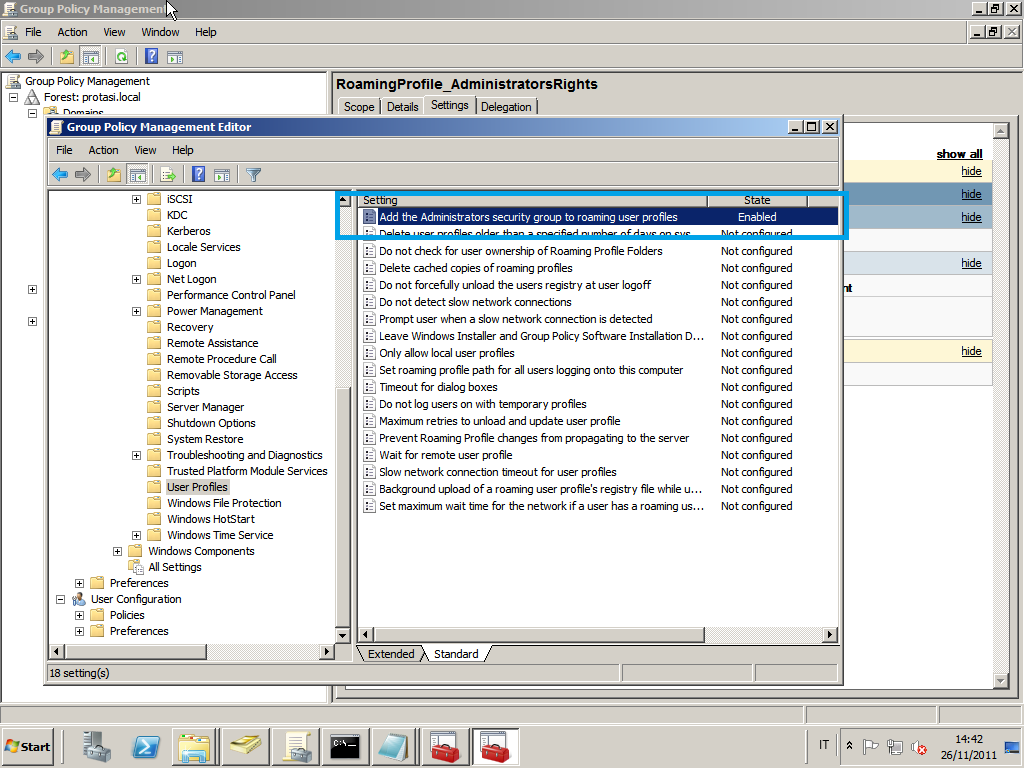This screenshot has height=768, width=1024.
Task: Open the Editor's View menu
Action: pyautogui.click(x=145, y=150)
